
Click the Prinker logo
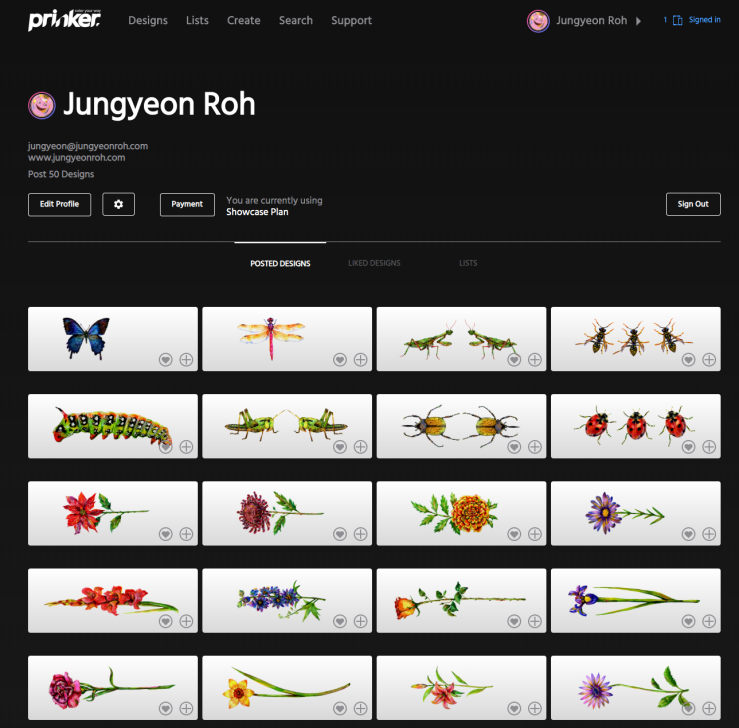point(64,20)
